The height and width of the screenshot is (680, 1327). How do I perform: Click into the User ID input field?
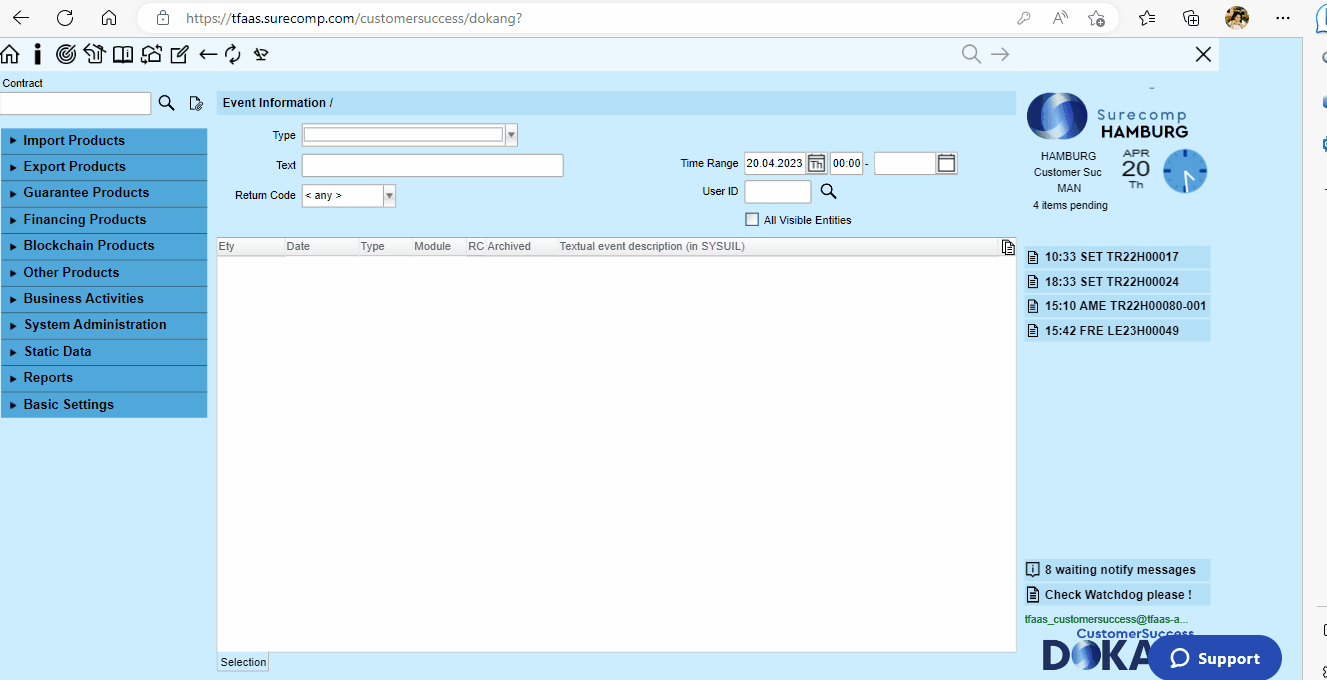point(778,192)
